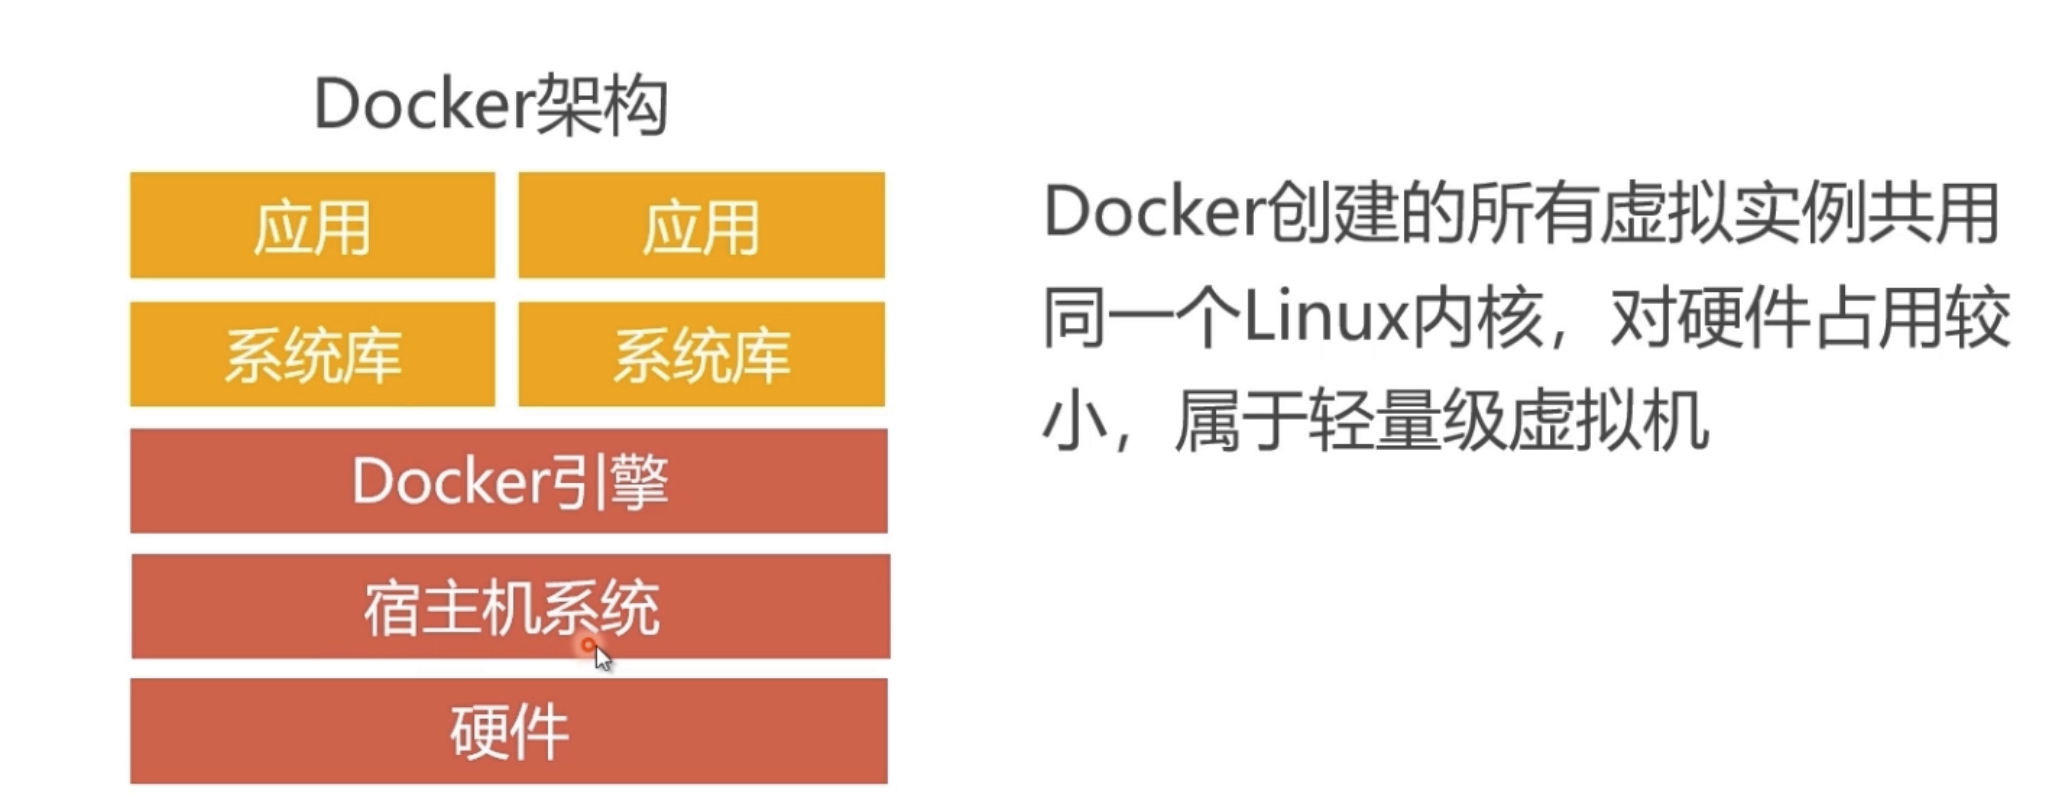This screenshot has width=2054, height=806.
Task: Click the red pointer dot near the cursor
Action: point(589,645)
